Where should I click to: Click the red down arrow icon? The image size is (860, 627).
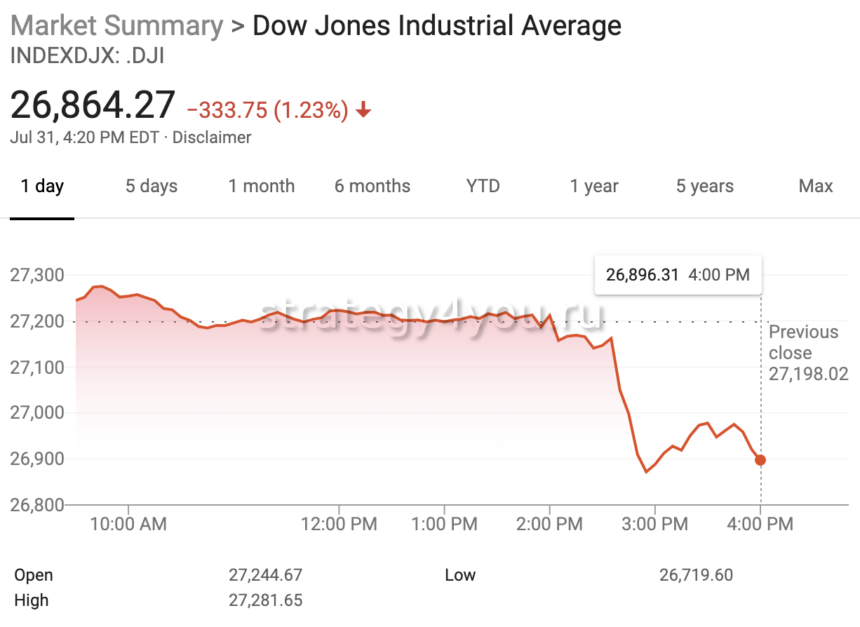point(364,110)
